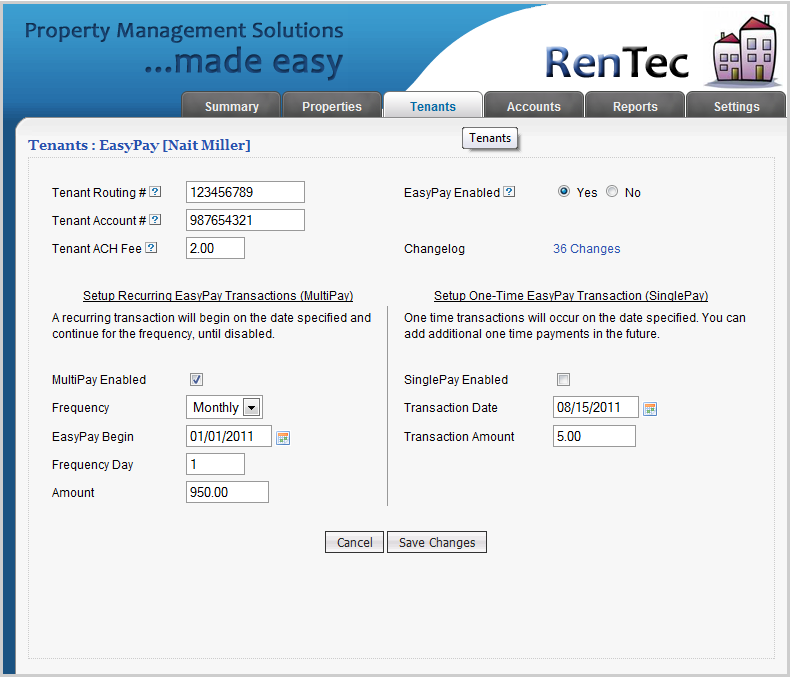
Task: Toggle the MultiPay Enabled checkbox
Action: click(x=196, y=379)
